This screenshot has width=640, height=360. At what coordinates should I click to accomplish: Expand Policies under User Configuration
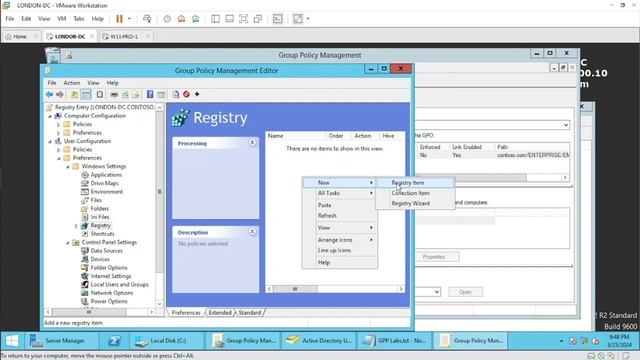tap(59, 150)
